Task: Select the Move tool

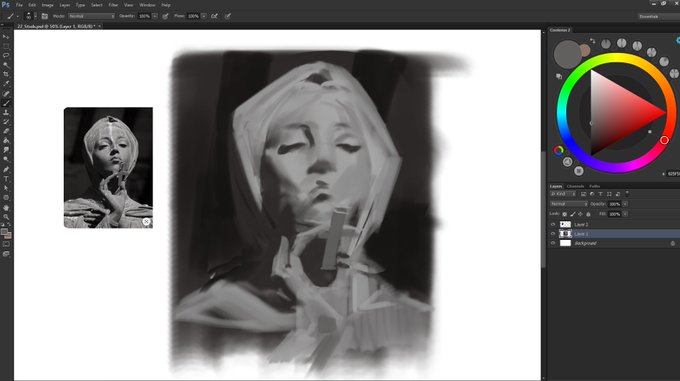Action: 6,37
